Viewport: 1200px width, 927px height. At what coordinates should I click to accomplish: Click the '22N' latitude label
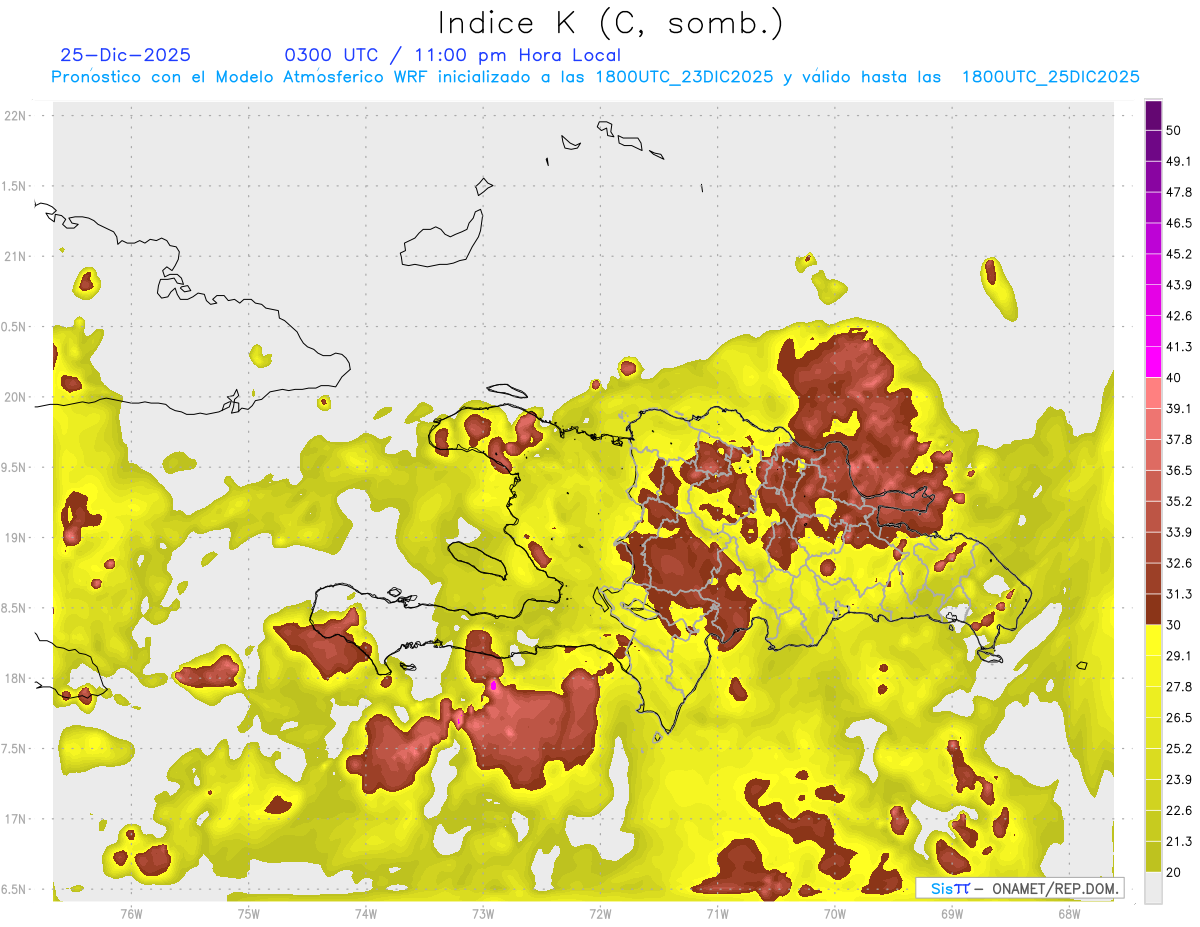coord(16,115)
